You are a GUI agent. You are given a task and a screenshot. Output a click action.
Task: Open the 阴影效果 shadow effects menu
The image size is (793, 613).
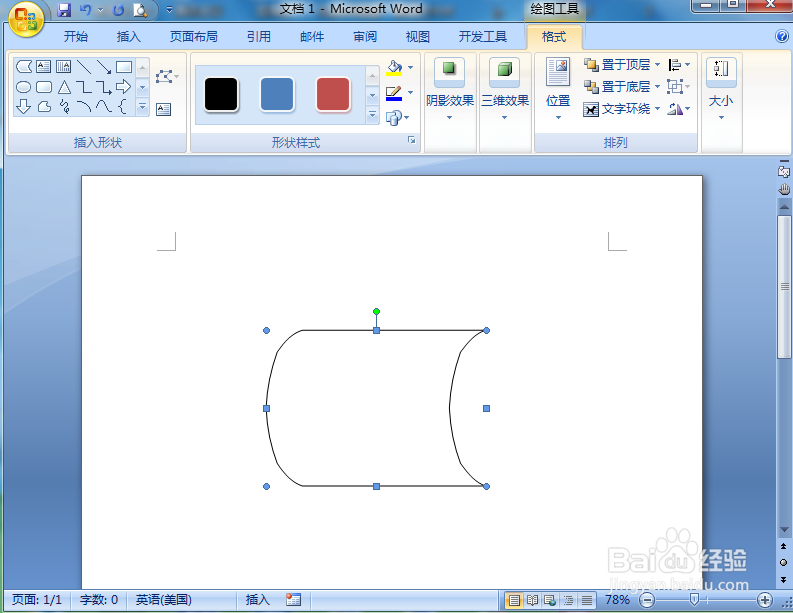tap(450, 89)
